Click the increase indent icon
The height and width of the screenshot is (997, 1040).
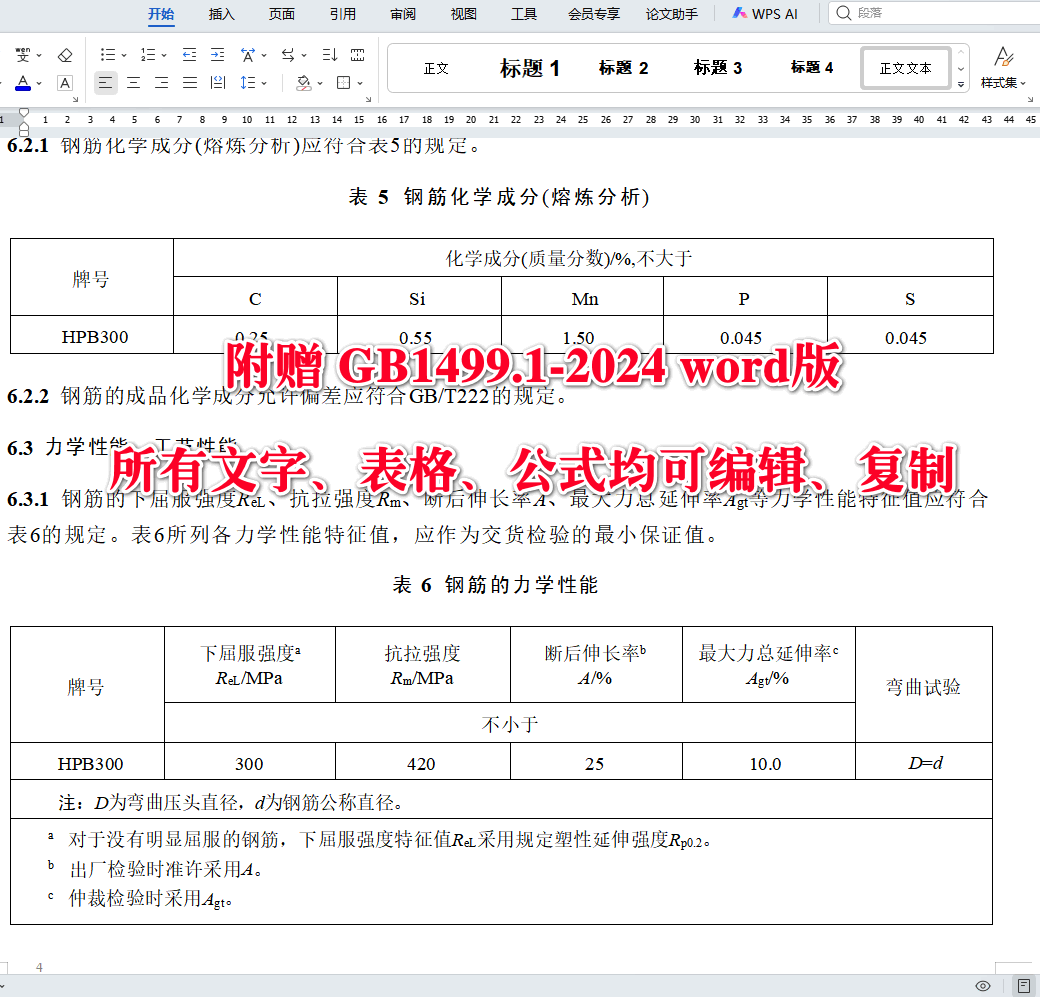pos(218,55)
